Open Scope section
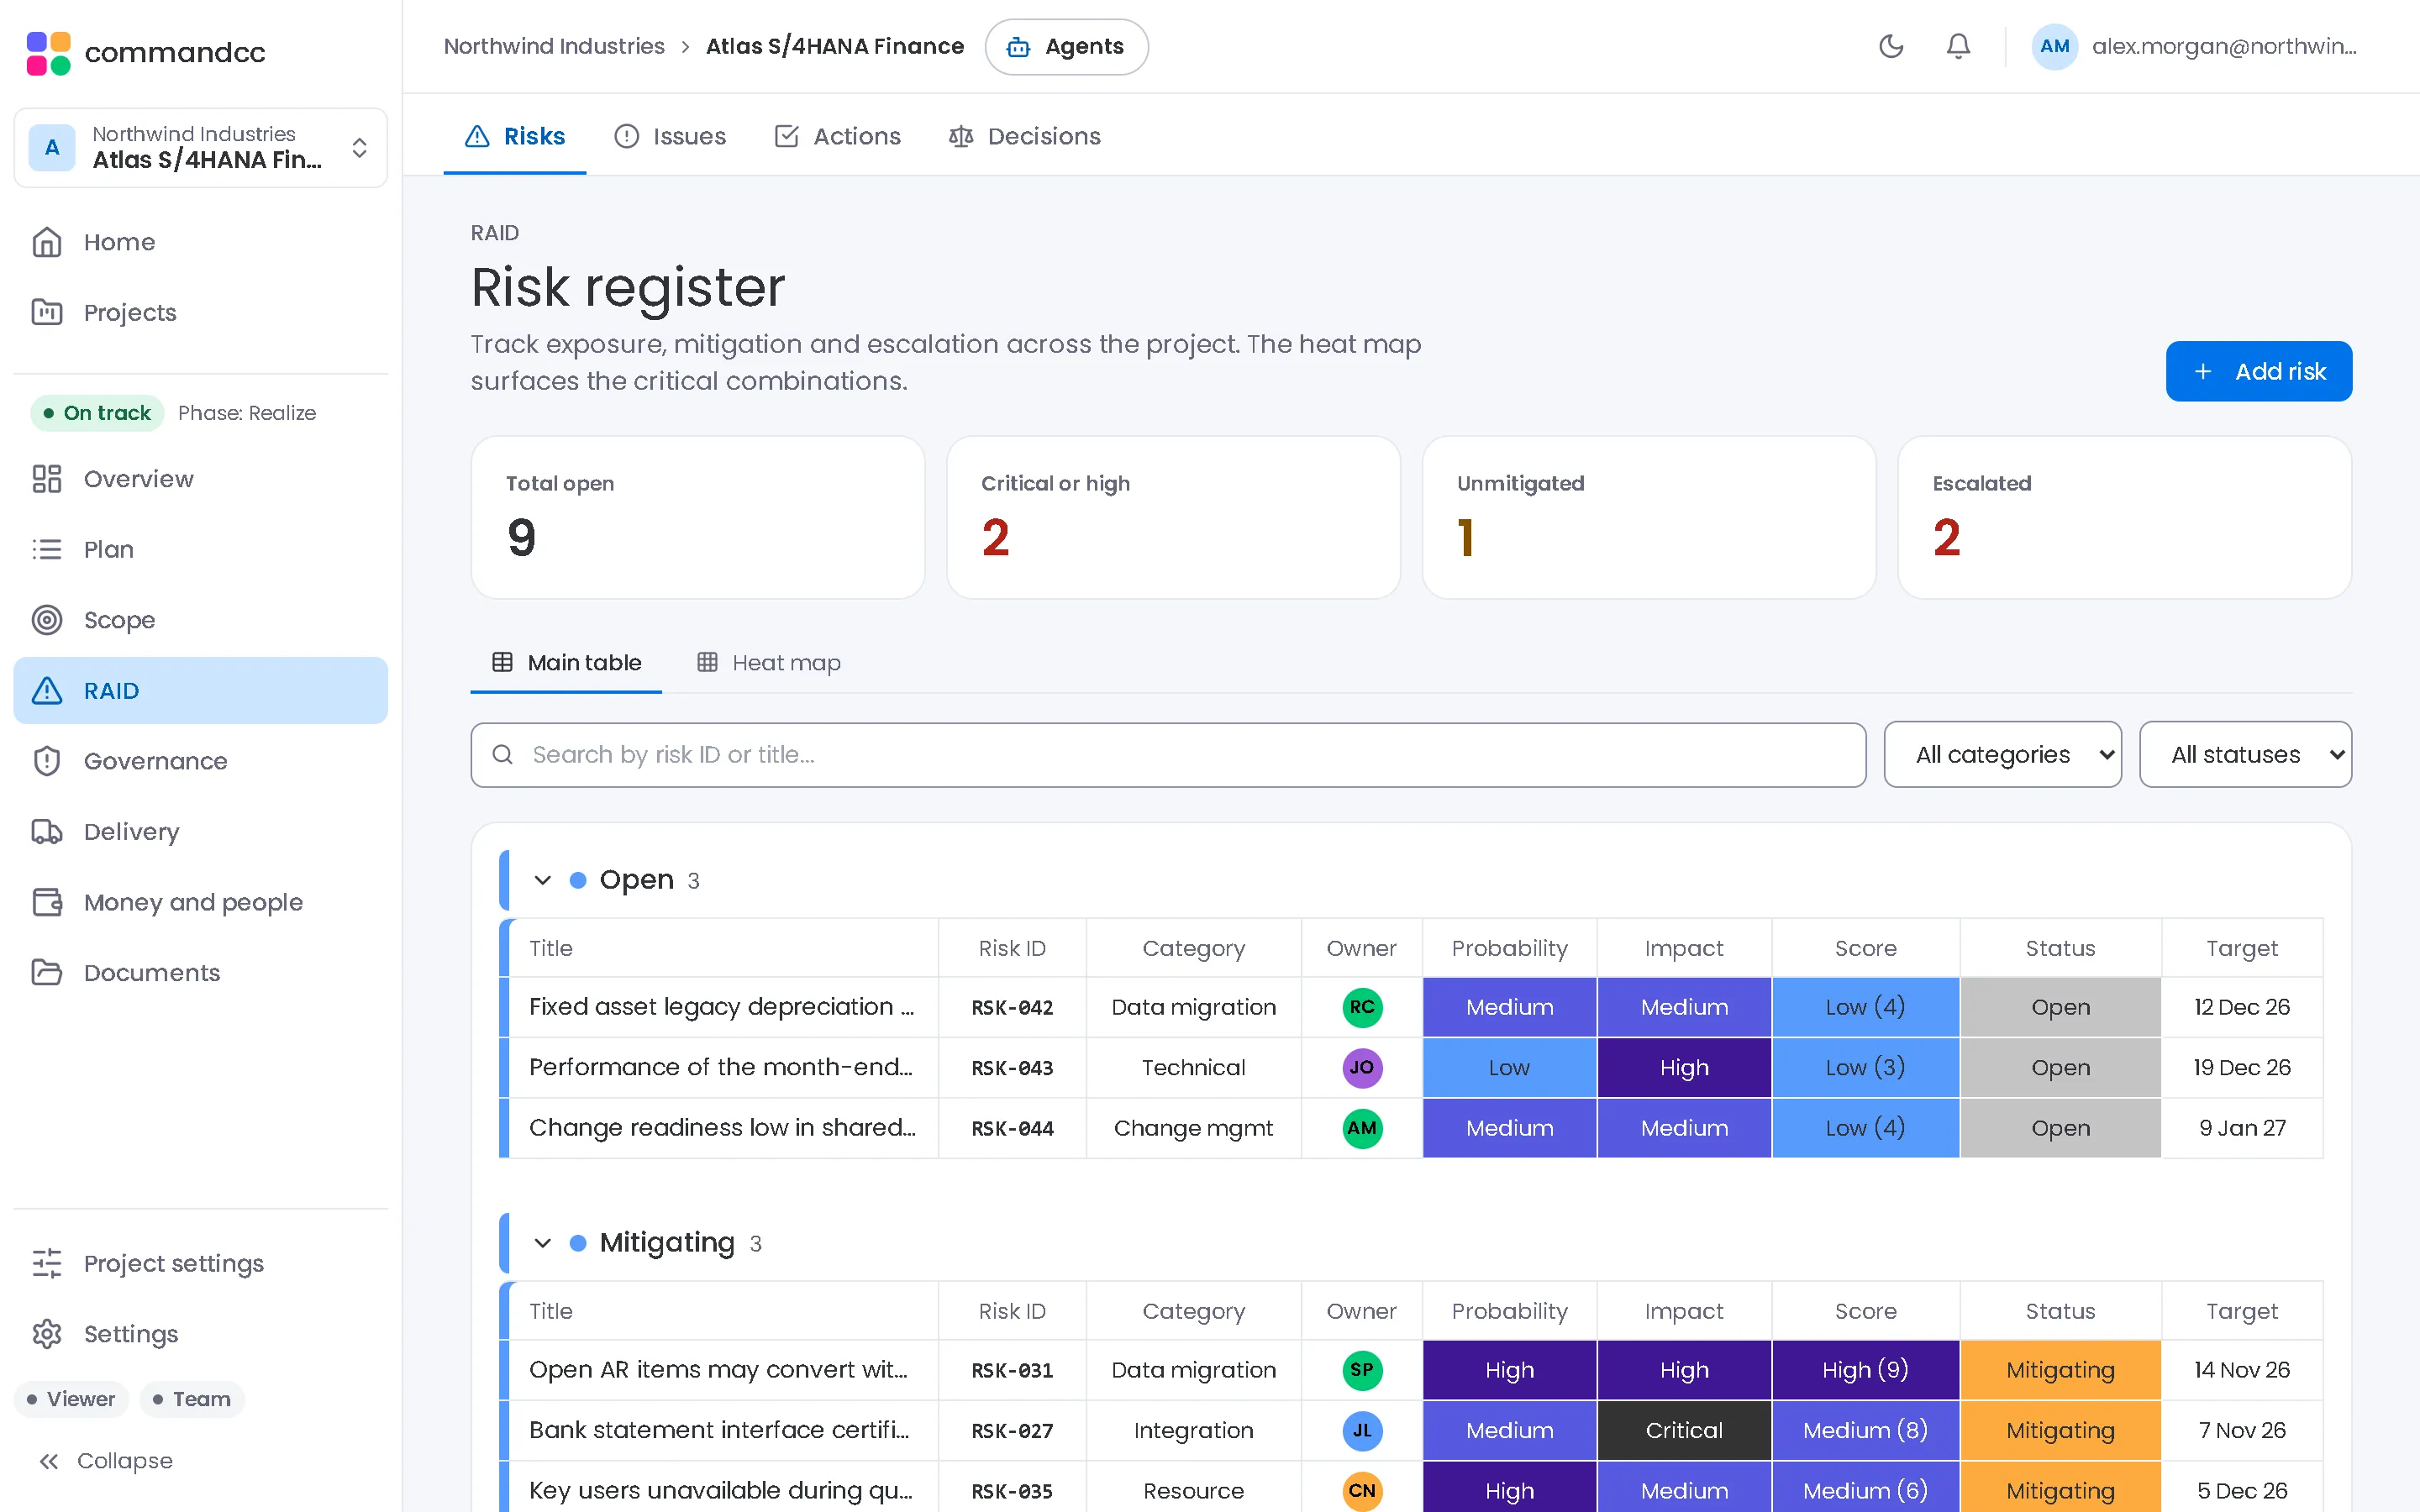Viewport: 2420px width, 1512px height. tap(200, 620)
